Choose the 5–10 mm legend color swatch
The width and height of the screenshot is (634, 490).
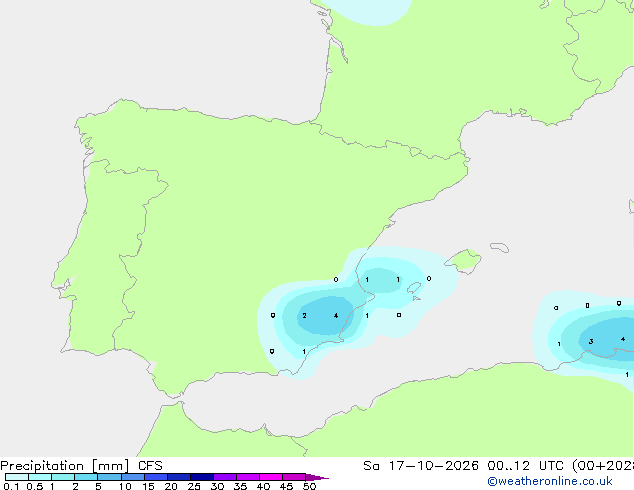click(x=109, y=477)
